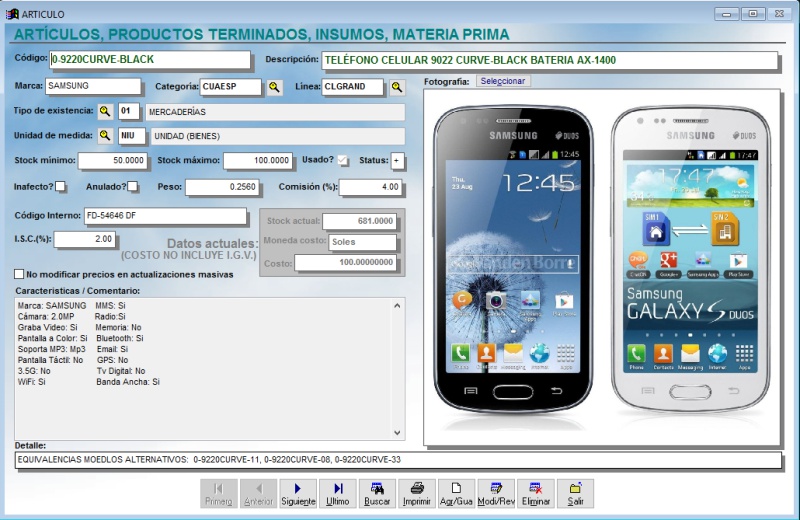The image size is (800, 520).
Task: Click the Marca field with SAMSUNG
Action: tap(93, 86)
